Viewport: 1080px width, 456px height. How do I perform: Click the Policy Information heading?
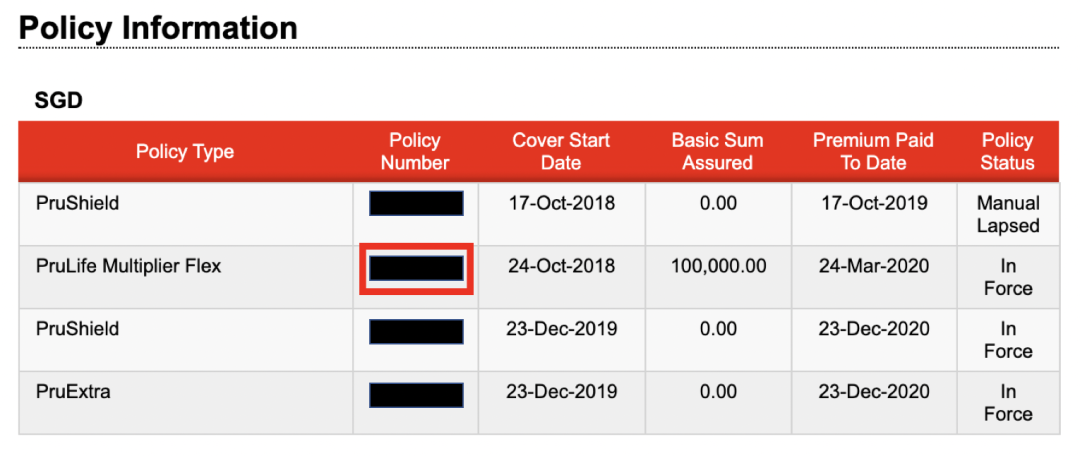[158, 28]
